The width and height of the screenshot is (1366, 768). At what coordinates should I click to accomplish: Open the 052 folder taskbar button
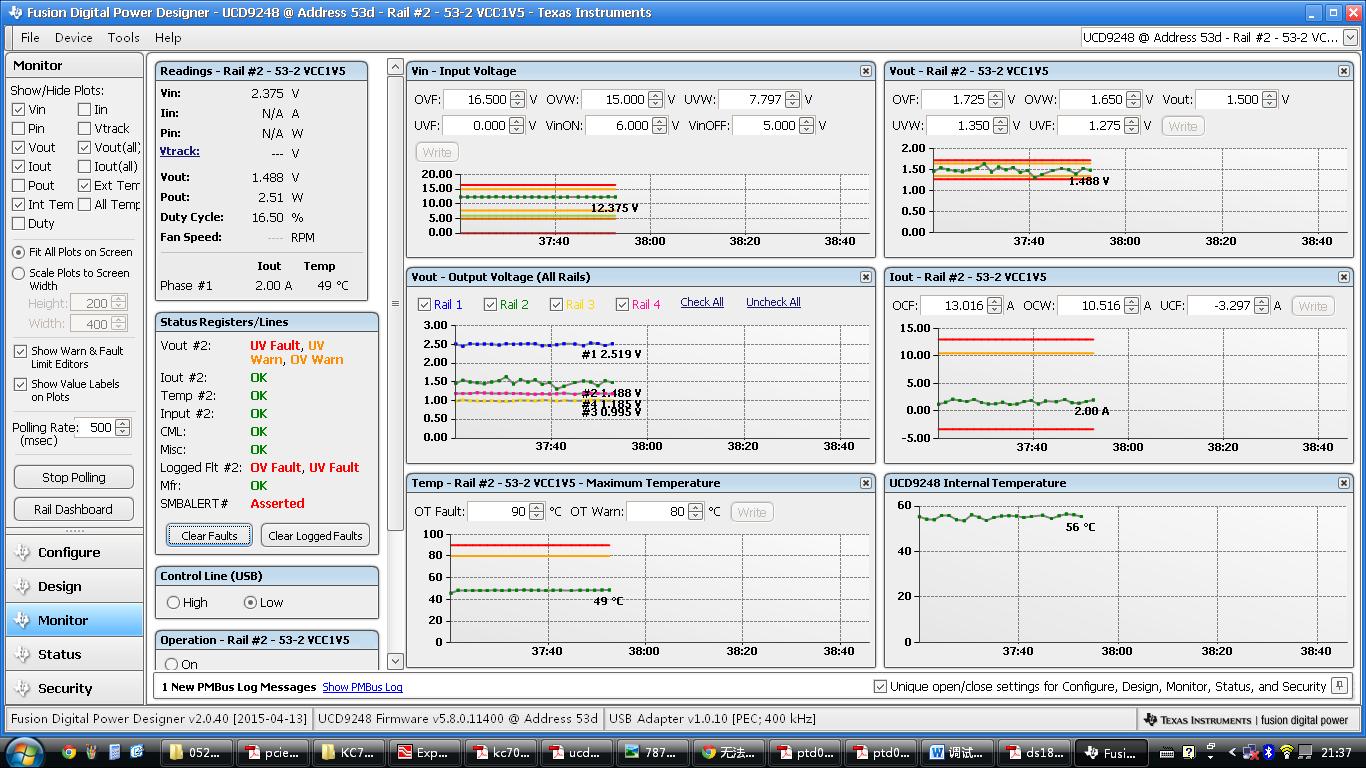click(198, 753)
